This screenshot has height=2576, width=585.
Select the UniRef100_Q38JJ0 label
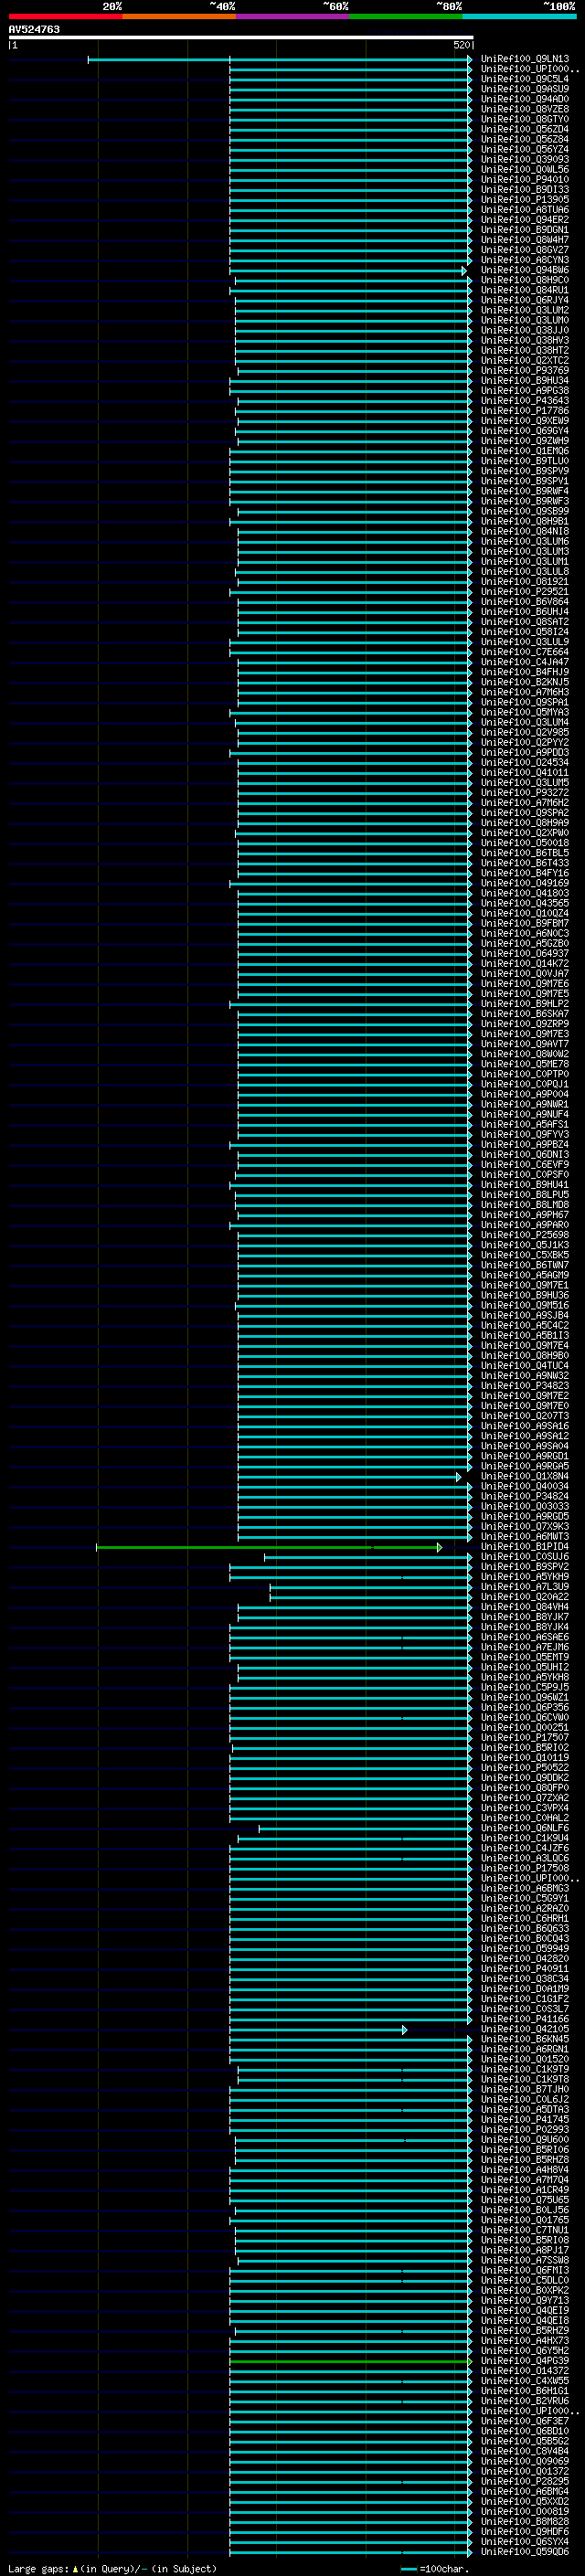click(x=525, y=330)
